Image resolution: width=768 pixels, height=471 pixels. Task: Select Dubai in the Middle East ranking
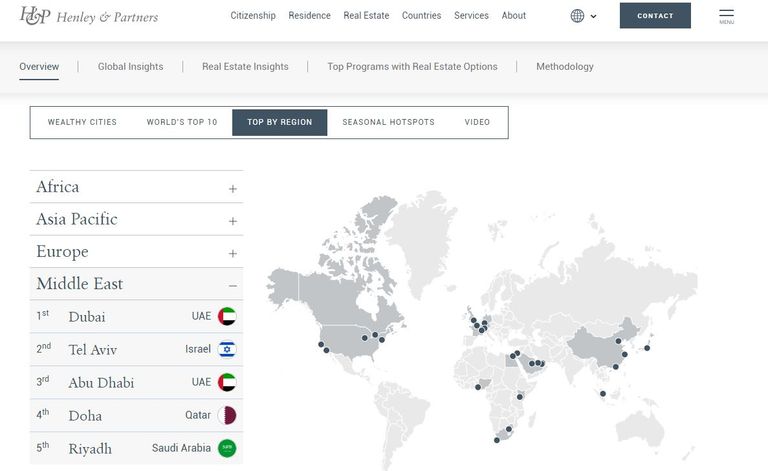point(87,317)
